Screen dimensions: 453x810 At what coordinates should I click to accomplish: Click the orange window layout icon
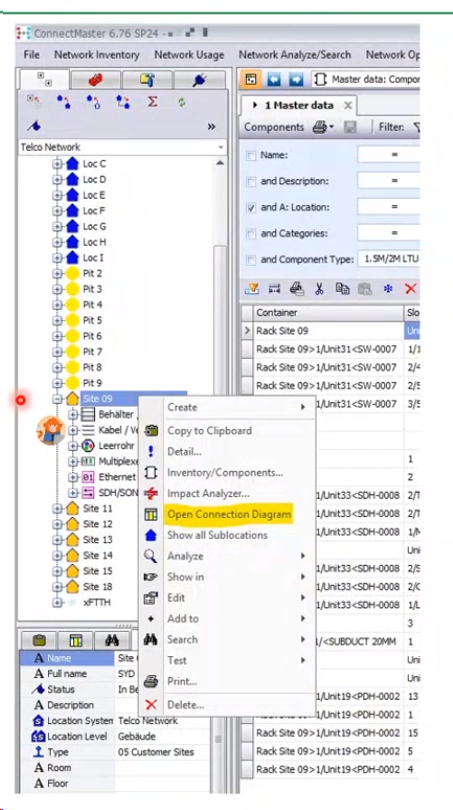pos(251,80)
